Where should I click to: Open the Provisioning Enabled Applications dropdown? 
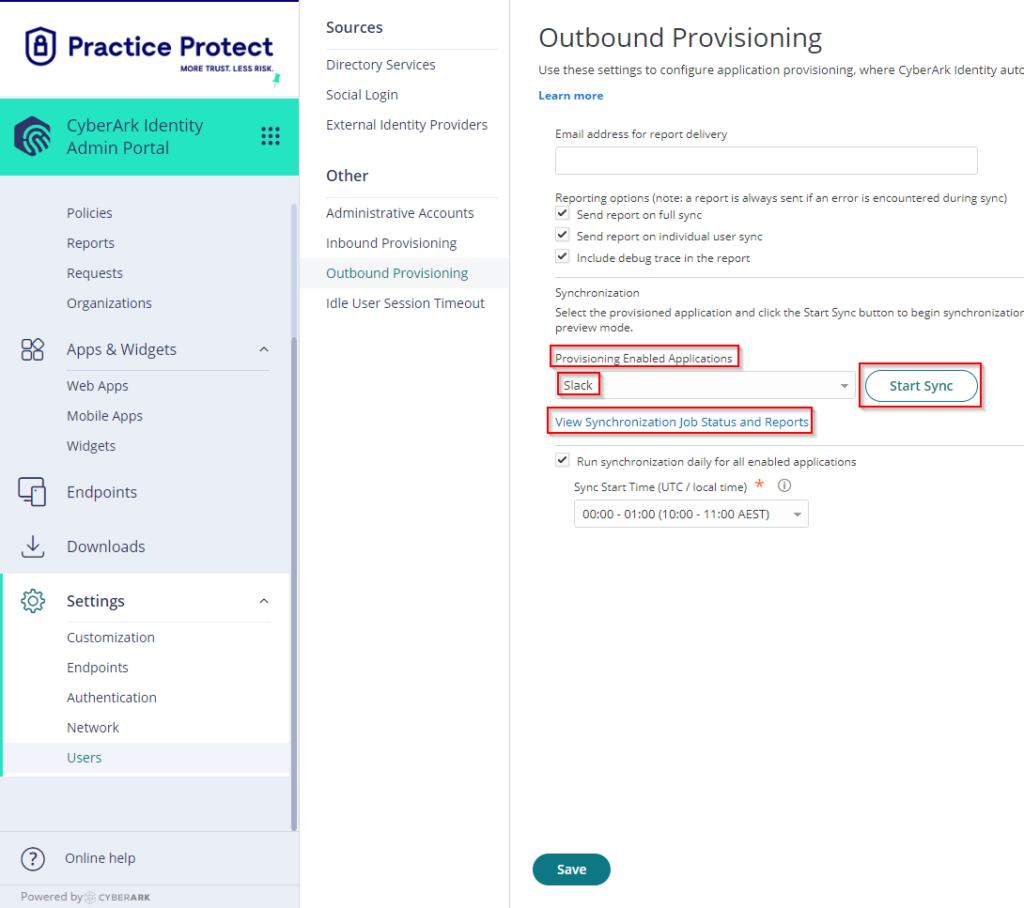tap(705, 385)
